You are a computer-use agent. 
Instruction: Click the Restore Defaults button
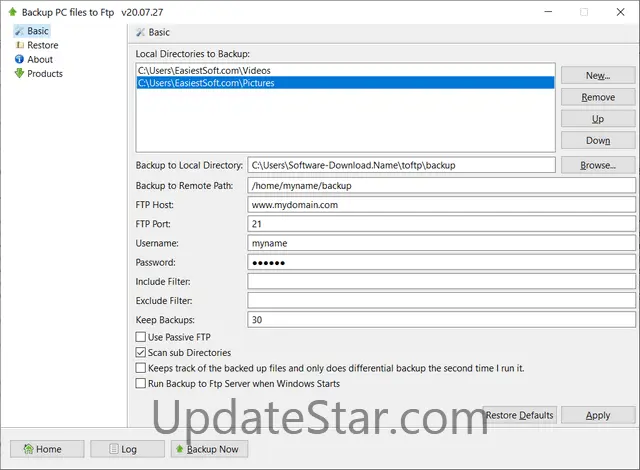(520, 415)
